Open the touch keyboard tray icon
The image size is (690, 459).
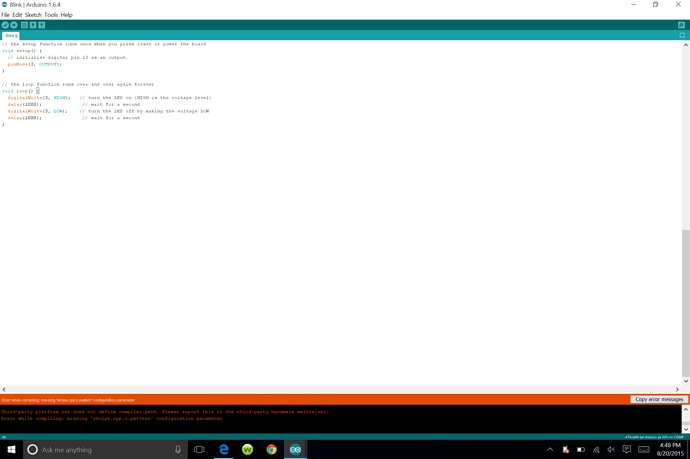pyautogui.click(x=644, y=449)
